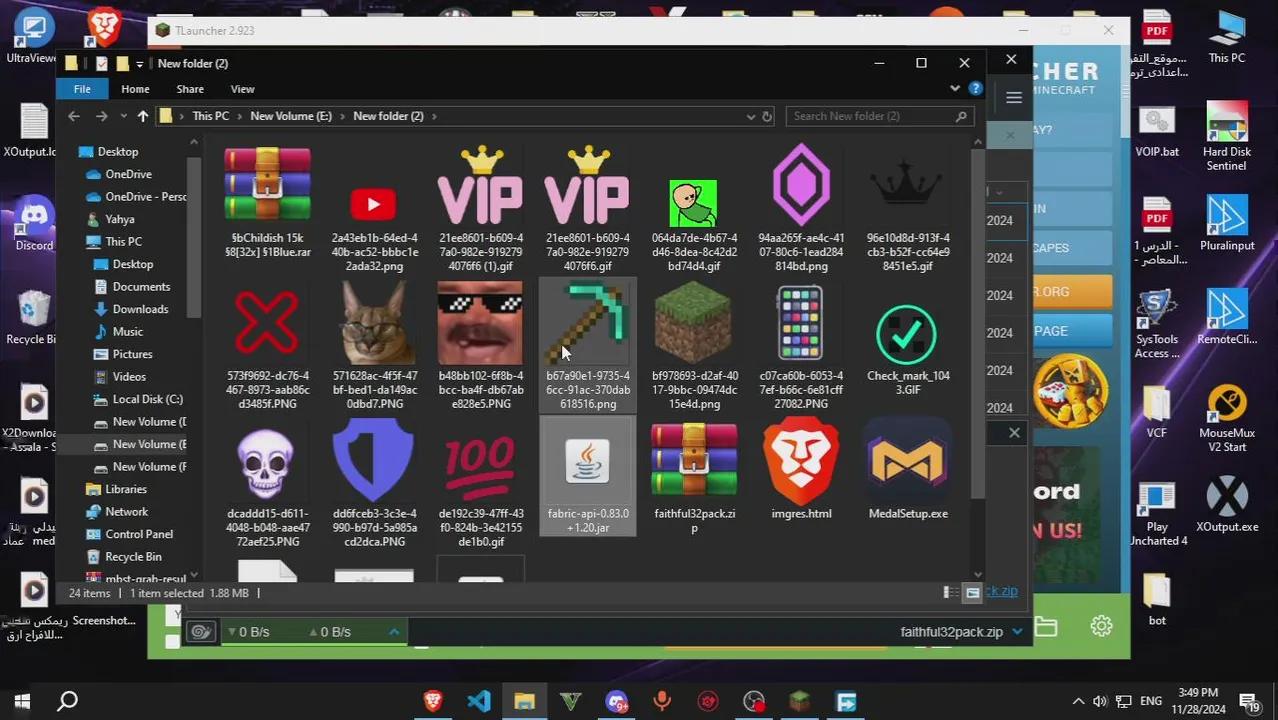Screen dimensions: 1278x720
Task: Select the red X mark PNG file
Action: coord(267,346)
